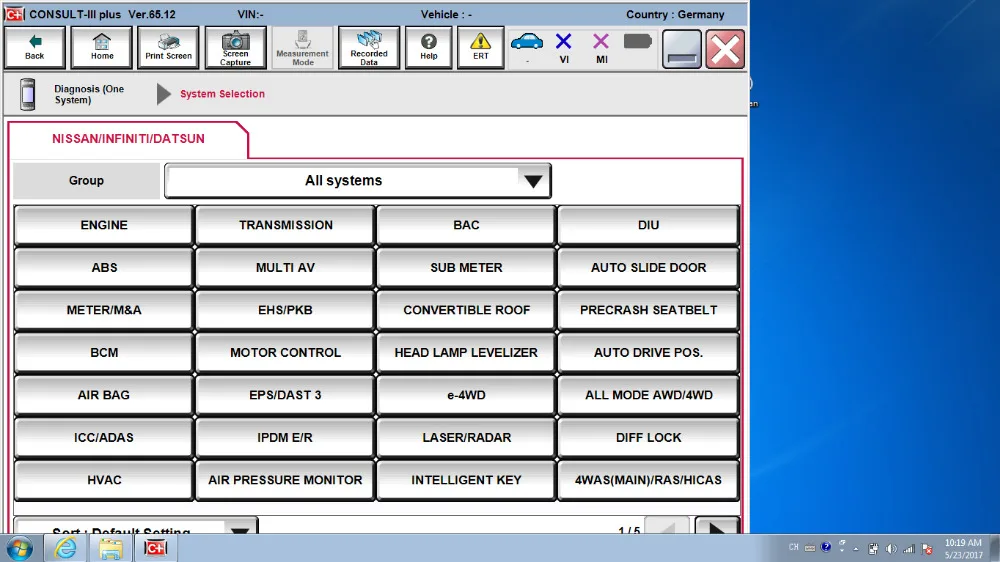Select the MULTI AV system
The image size is (1000, 562).
click(x=285, y=268)
